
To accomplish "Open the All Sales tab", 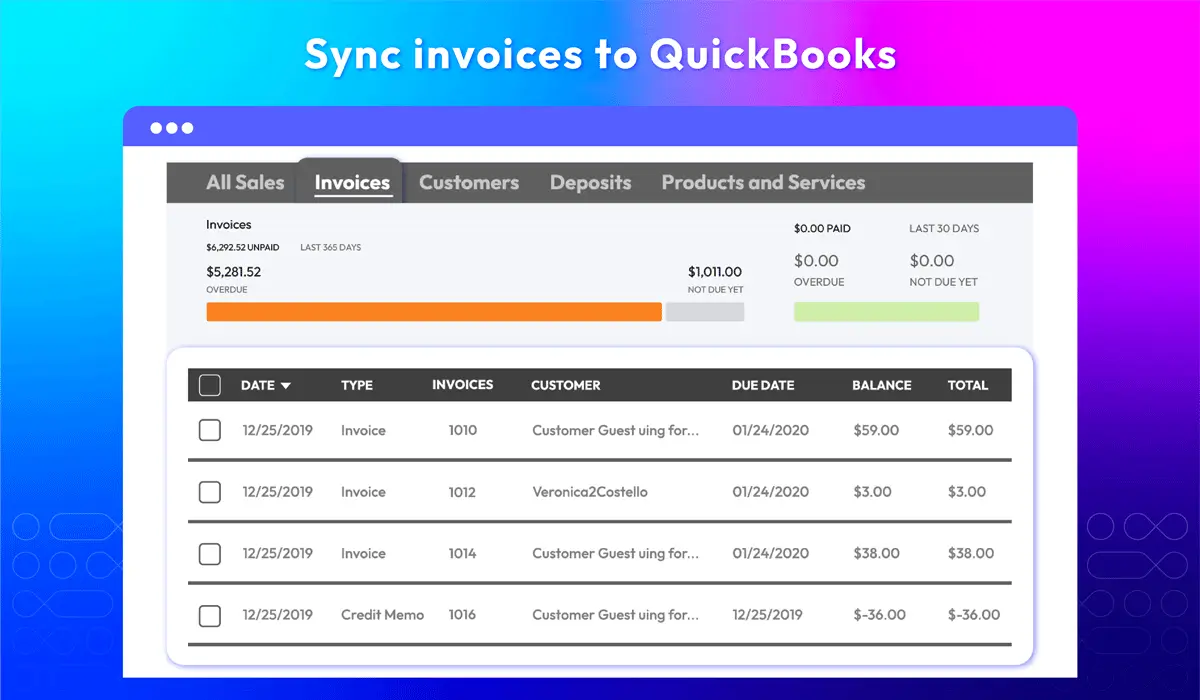I will pyautogui.click(x=245, y=183).
